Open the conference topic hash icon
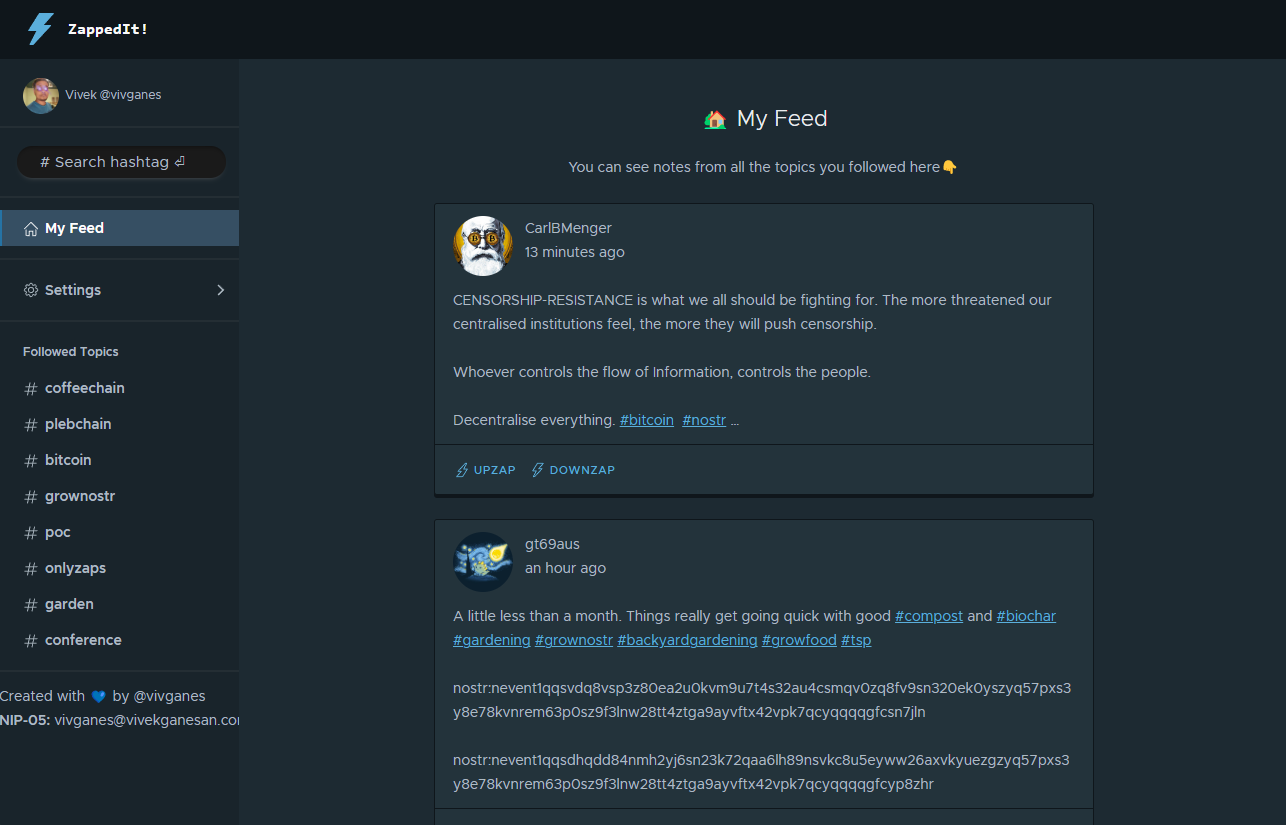 click(x=30, y=641)
